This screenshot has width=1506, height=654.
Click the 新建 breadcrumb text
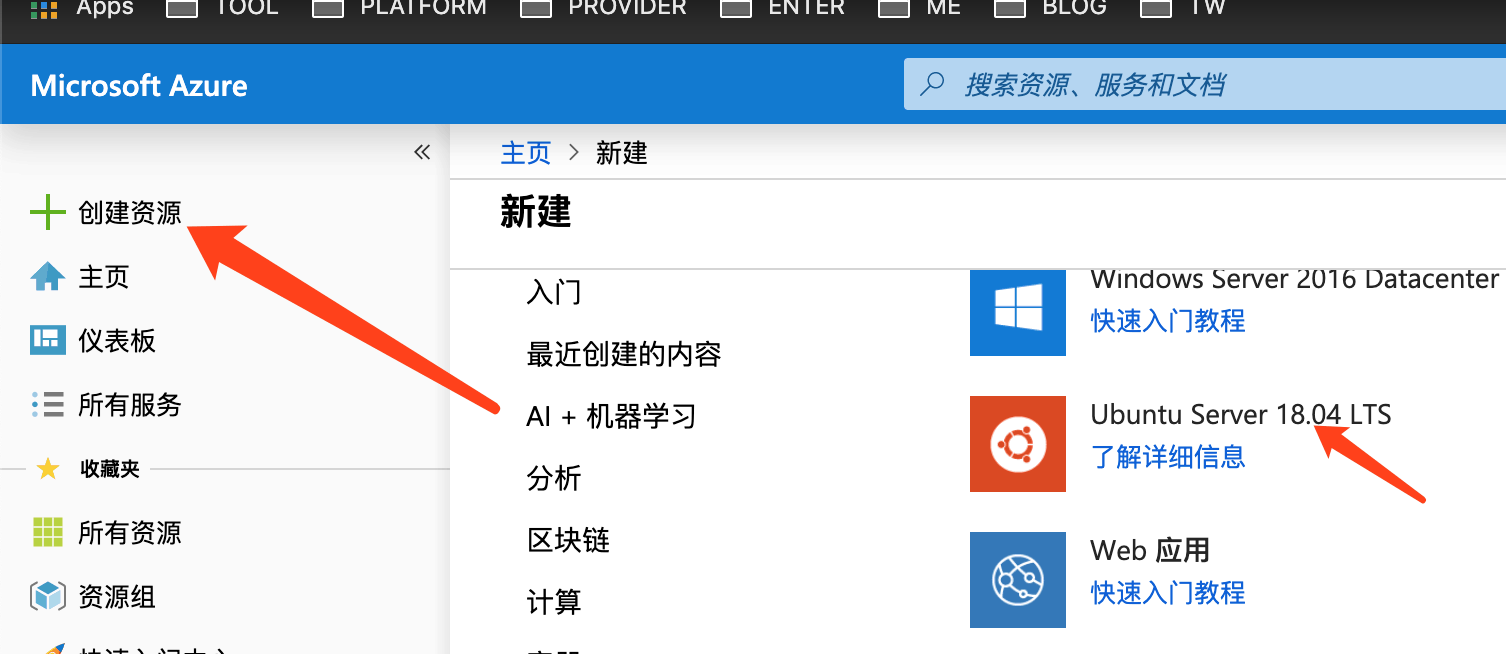(x=622, y=153)
